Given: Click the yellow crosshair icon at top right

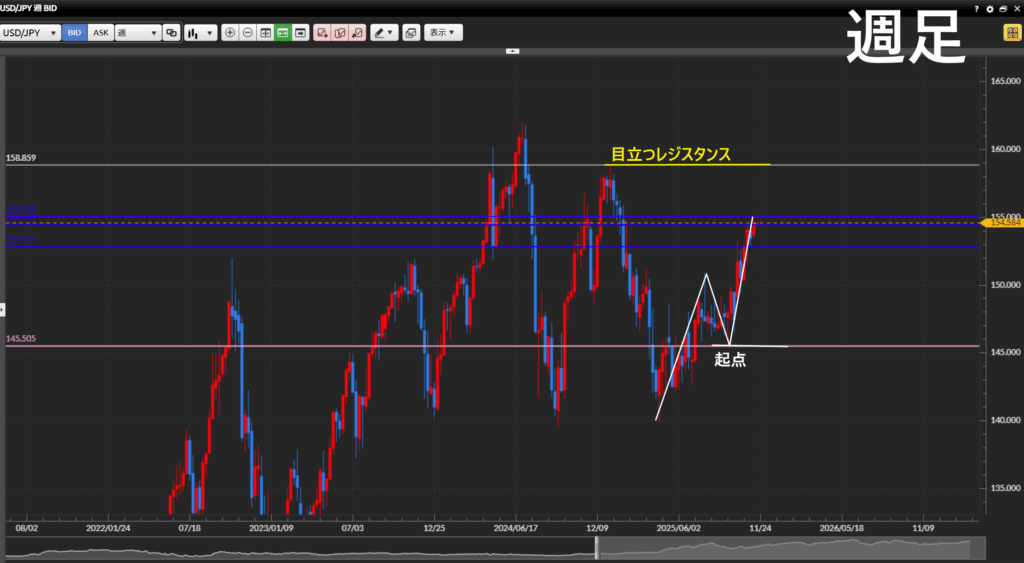Looking at the screenshot, I should 1011,33.
